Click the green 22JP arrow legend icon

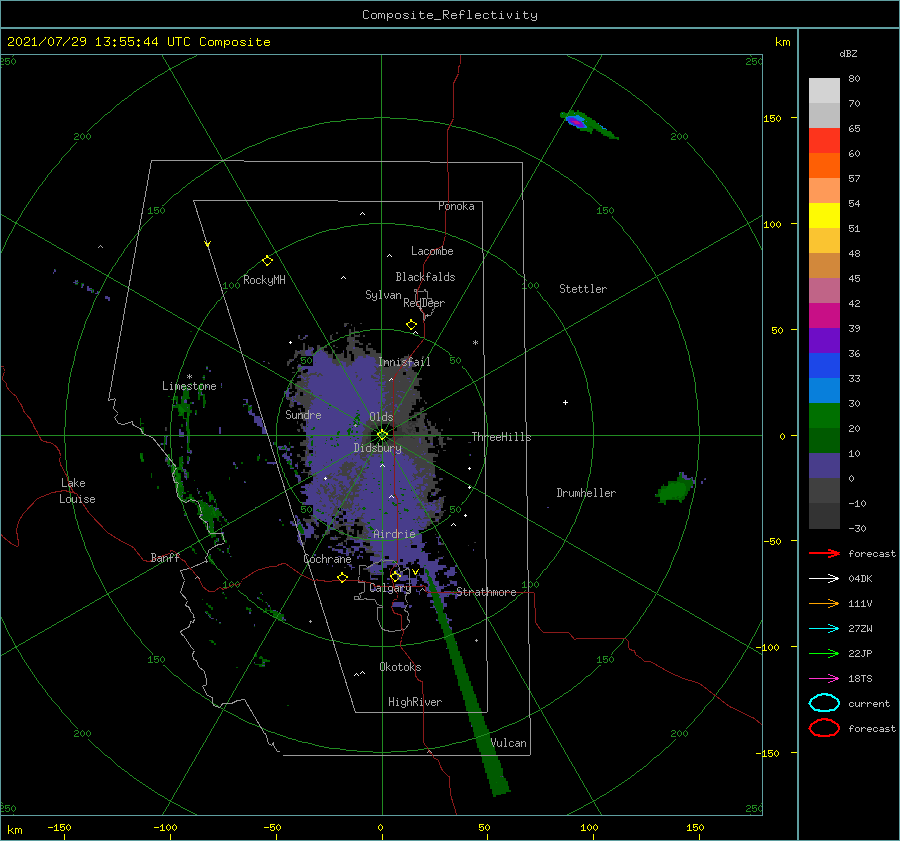click(824, 653)
